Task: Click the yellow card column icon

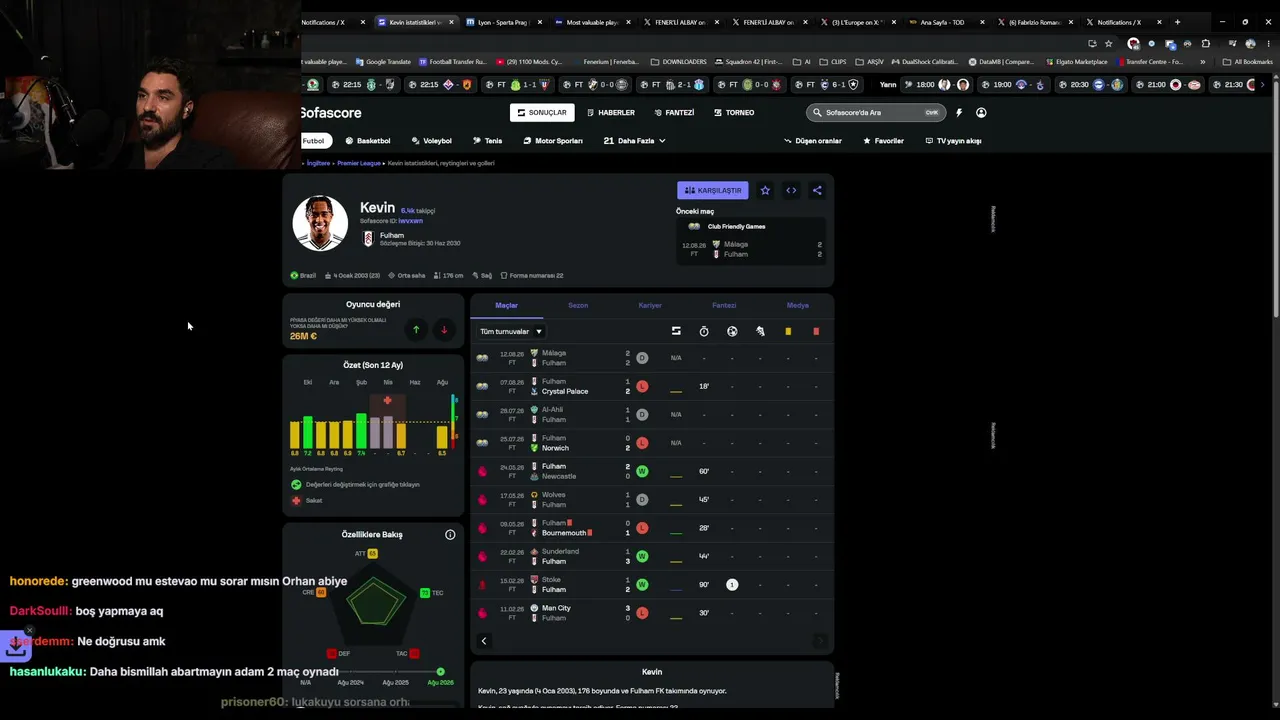Action: pyautogui.click(x=788, y=331)
